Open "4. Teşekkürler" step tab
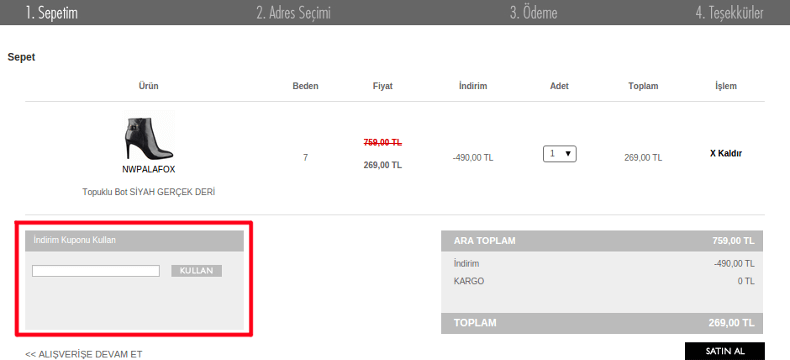Image resolution: width=790 pixels, height=360 pixels. click(729, 13)
